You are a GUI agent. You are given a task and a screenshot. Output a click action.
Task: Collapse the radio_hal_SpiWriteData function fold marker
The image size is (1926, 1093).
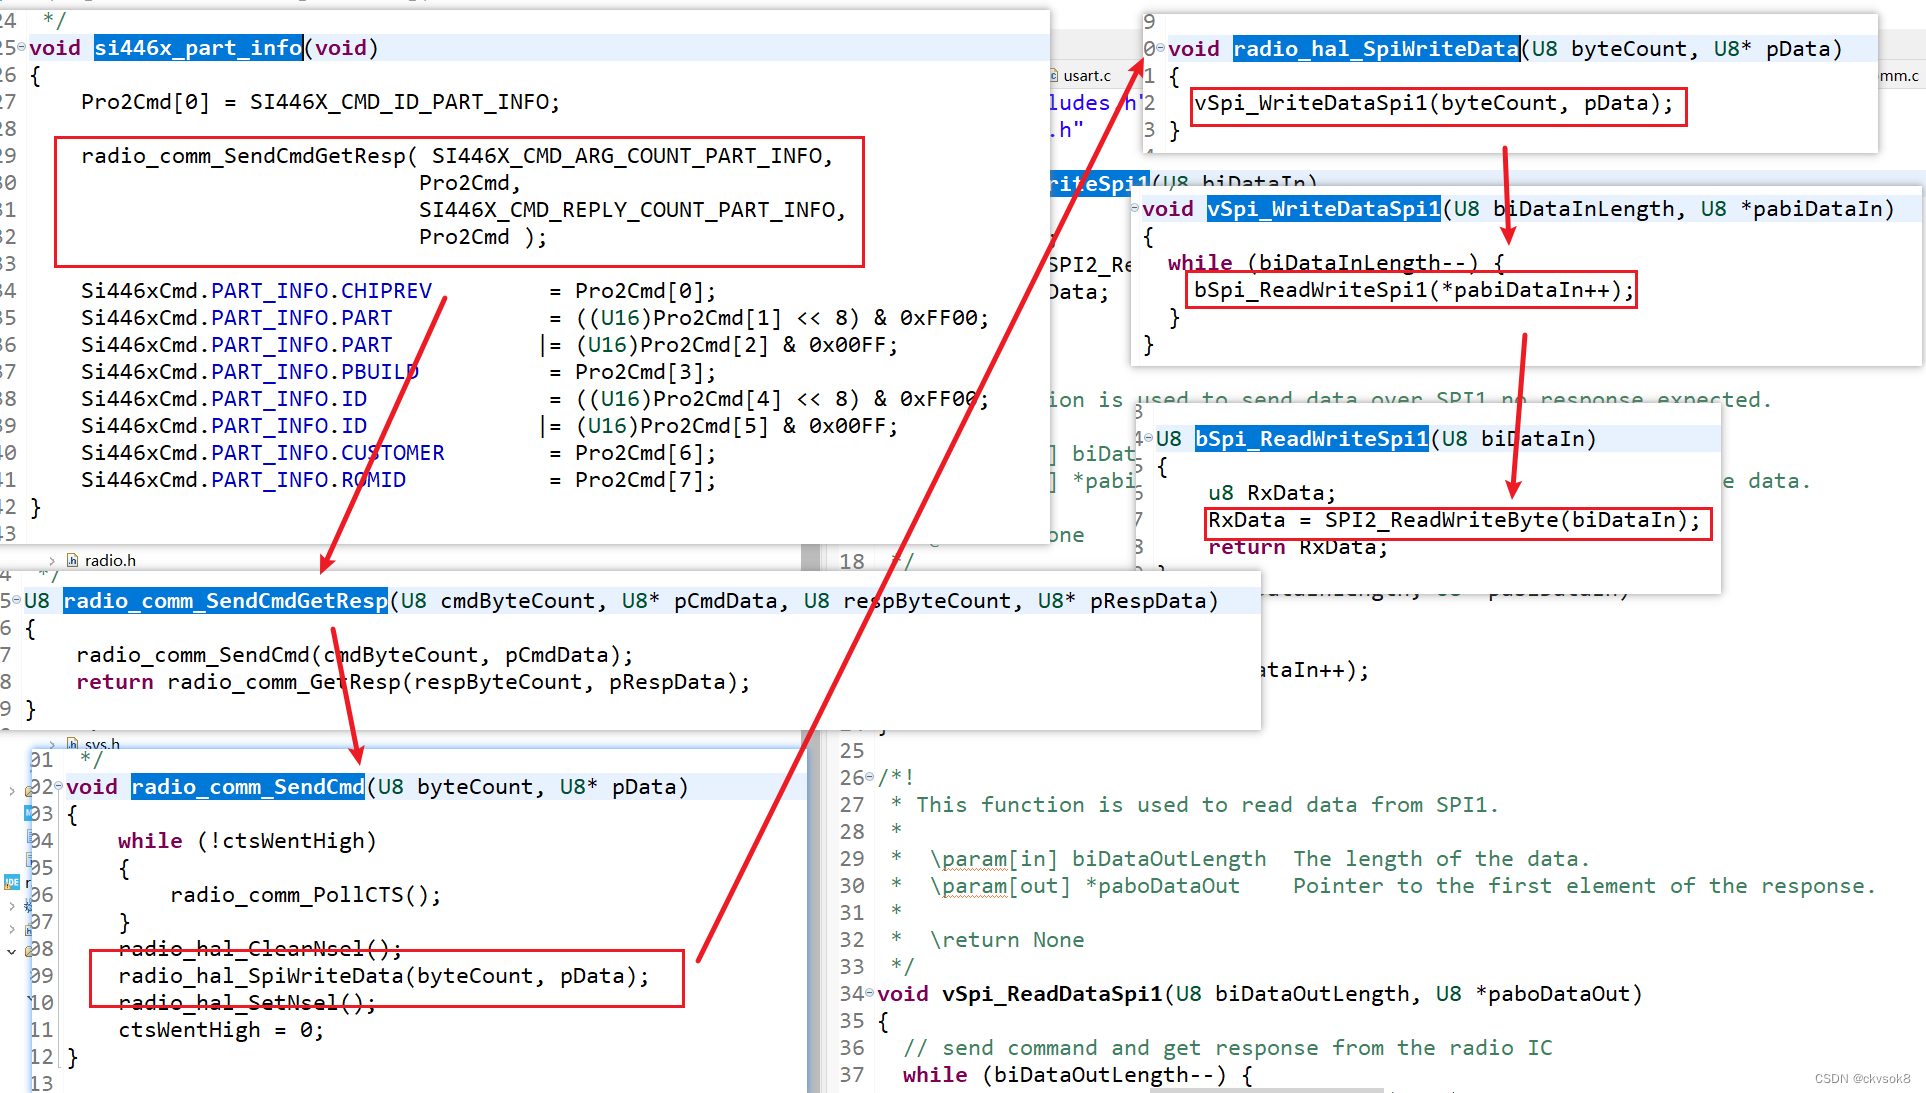coord(1160,48)
